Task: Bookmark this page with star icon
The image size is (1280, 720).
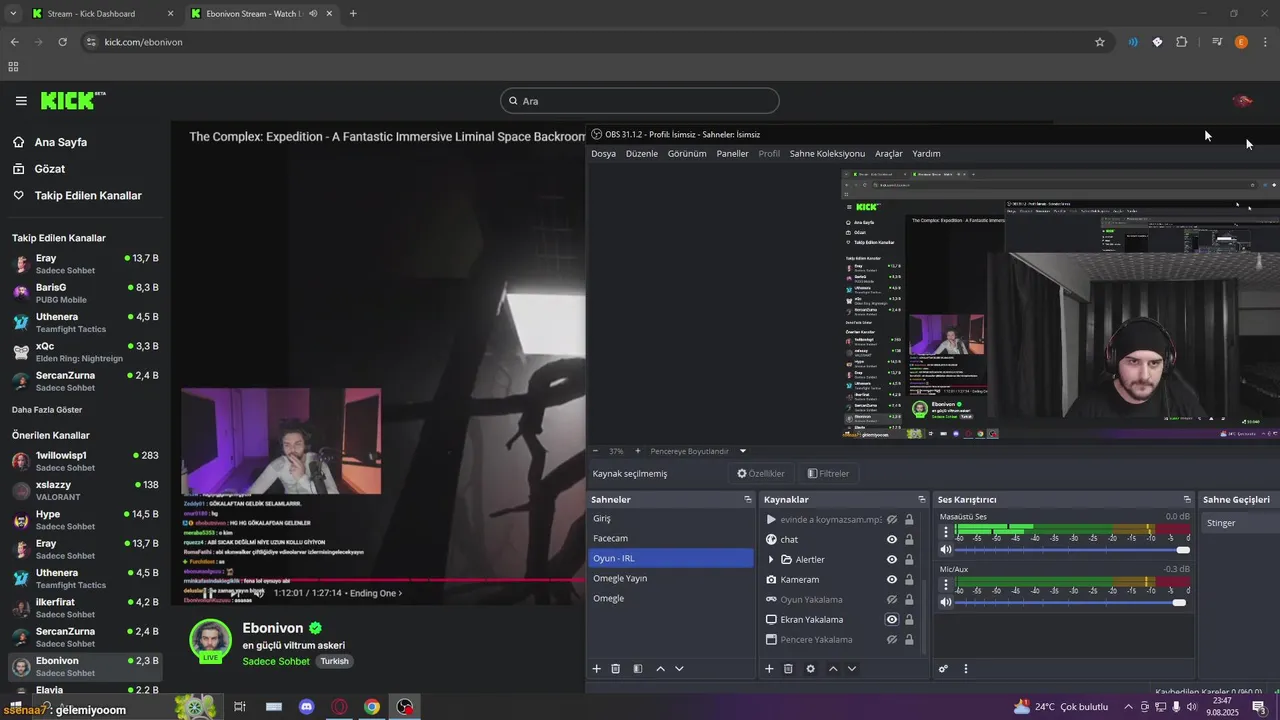Action: click(x=1100, y=42)
